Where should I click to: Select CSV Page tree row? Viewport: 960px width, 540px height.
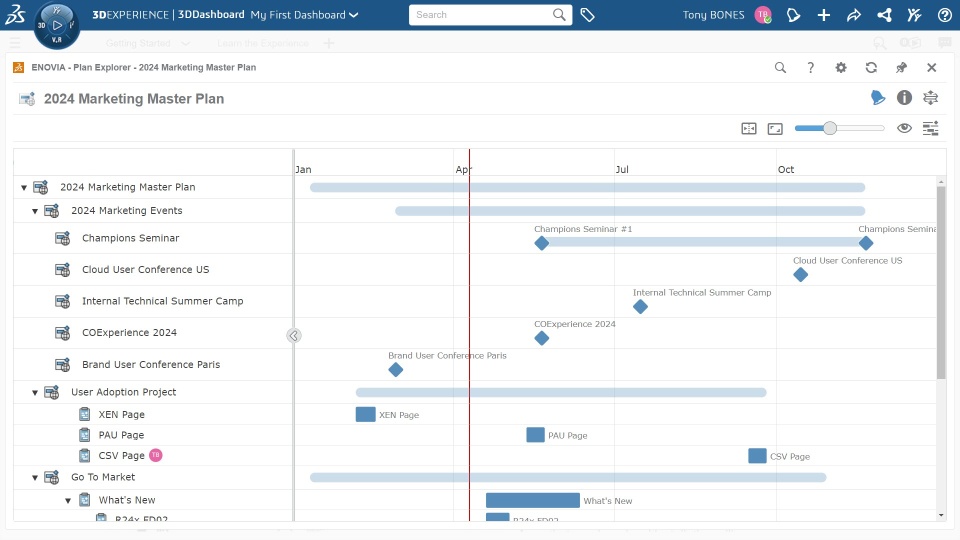tap(153, 456)
